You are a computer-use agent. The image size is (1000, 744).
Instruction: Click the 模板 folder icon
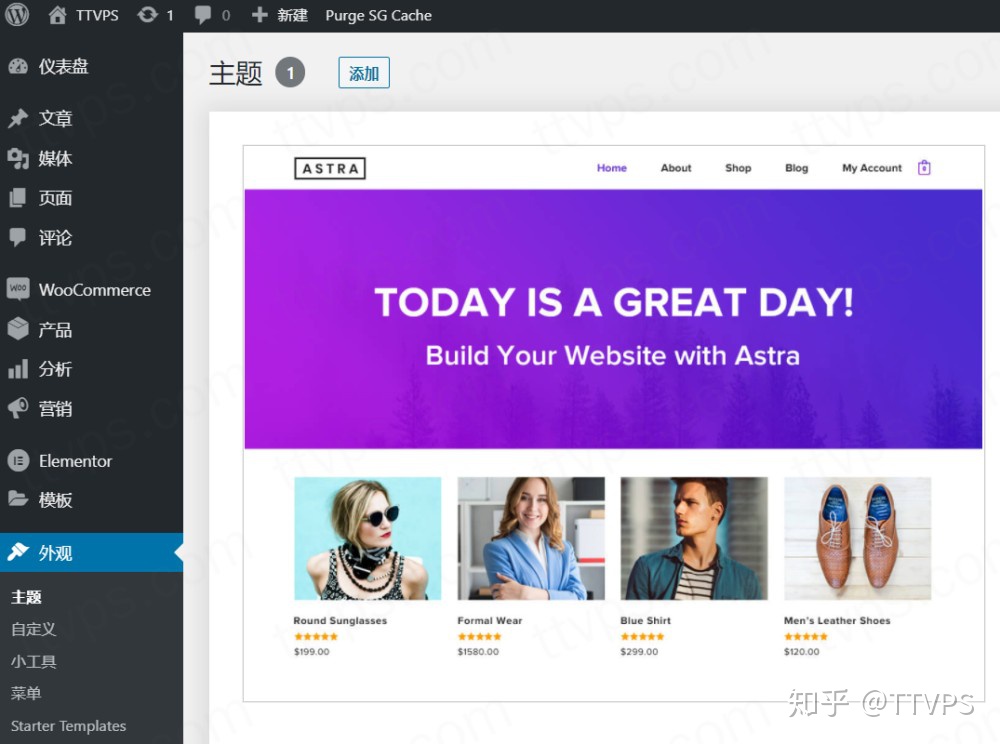18,499
